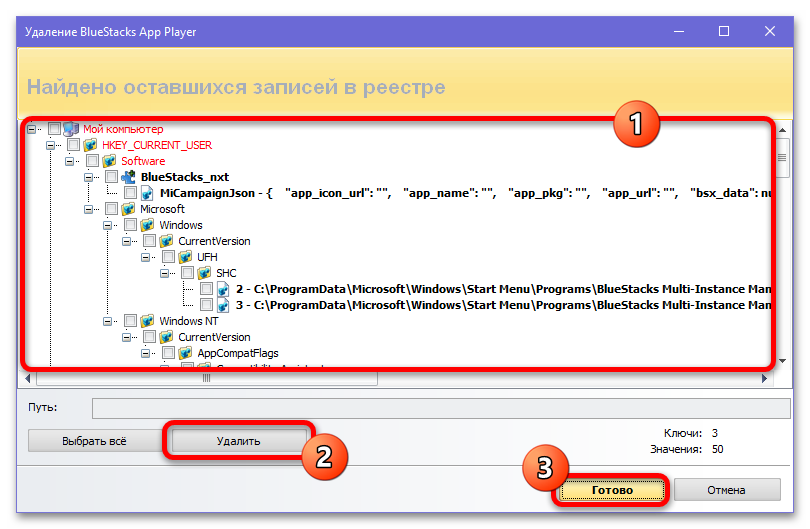The width and height of the screenshot is (810, 529).
Task: Click the folder icon beside Software
Action: tap(109, 161)
